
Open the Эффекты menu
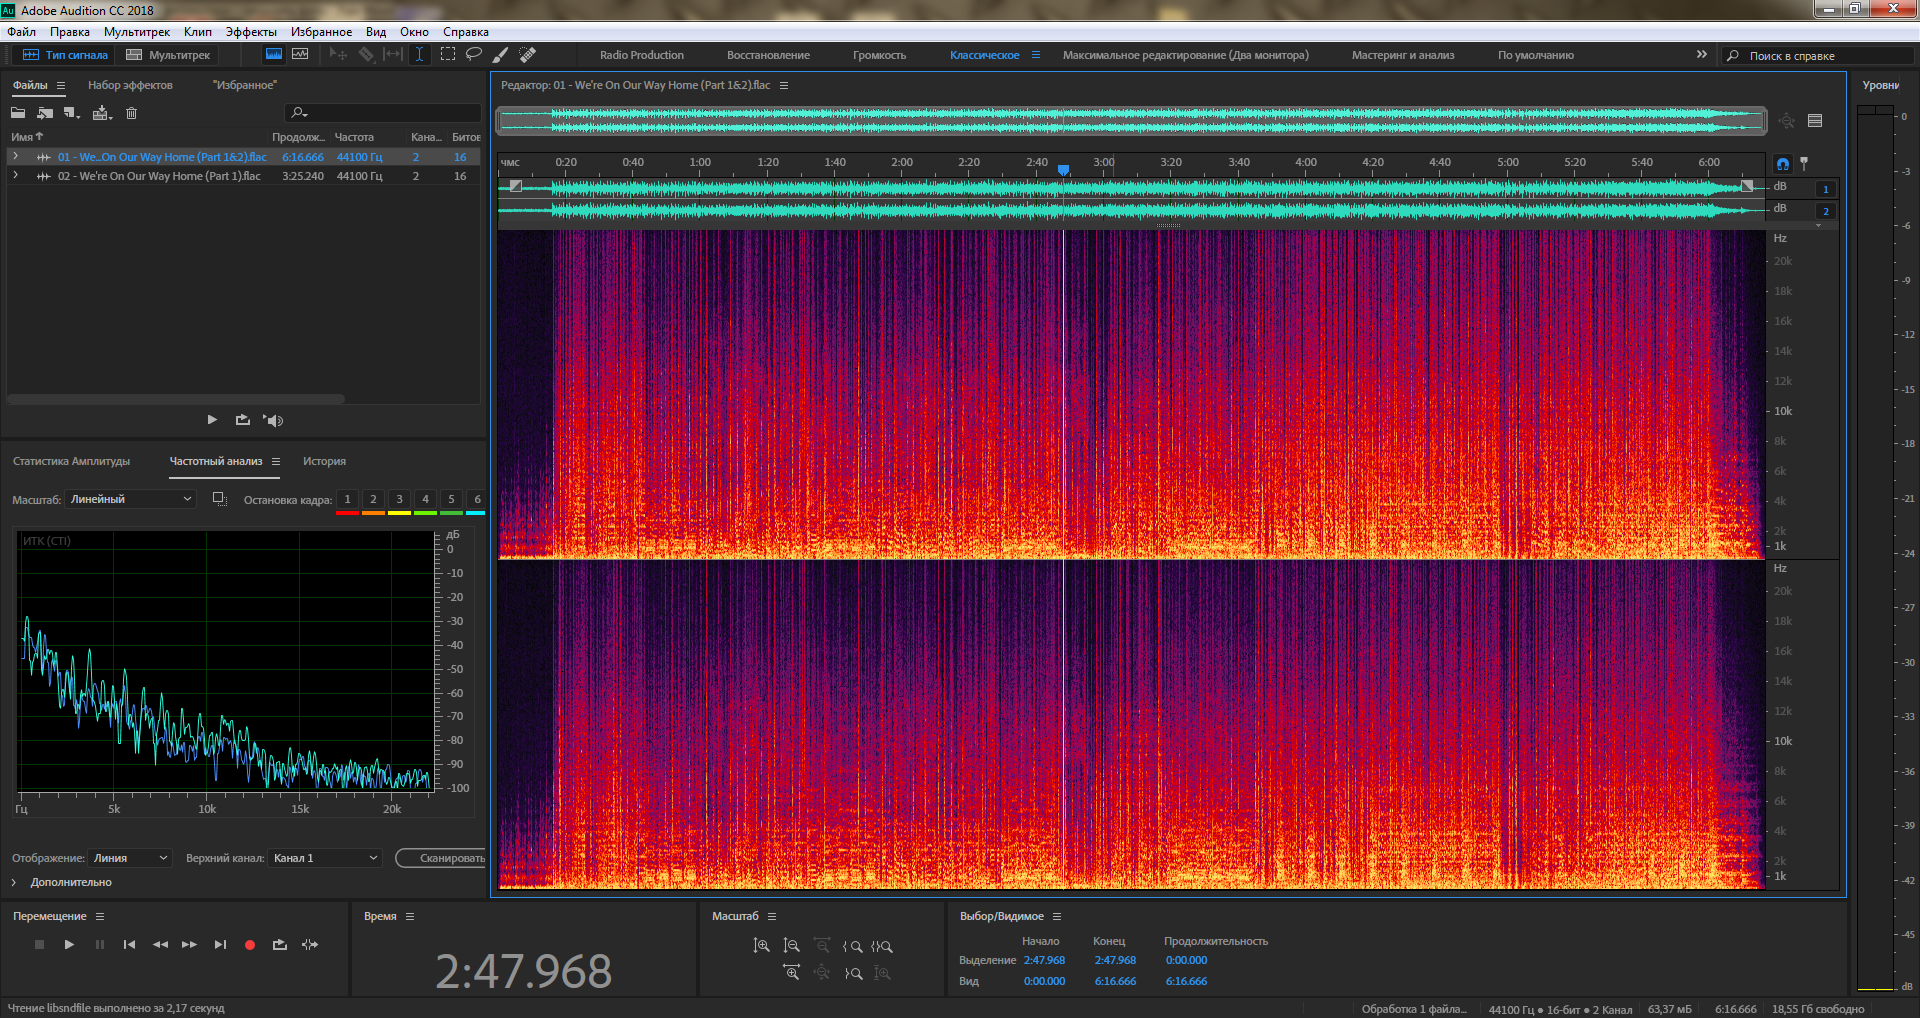point(251,32)
